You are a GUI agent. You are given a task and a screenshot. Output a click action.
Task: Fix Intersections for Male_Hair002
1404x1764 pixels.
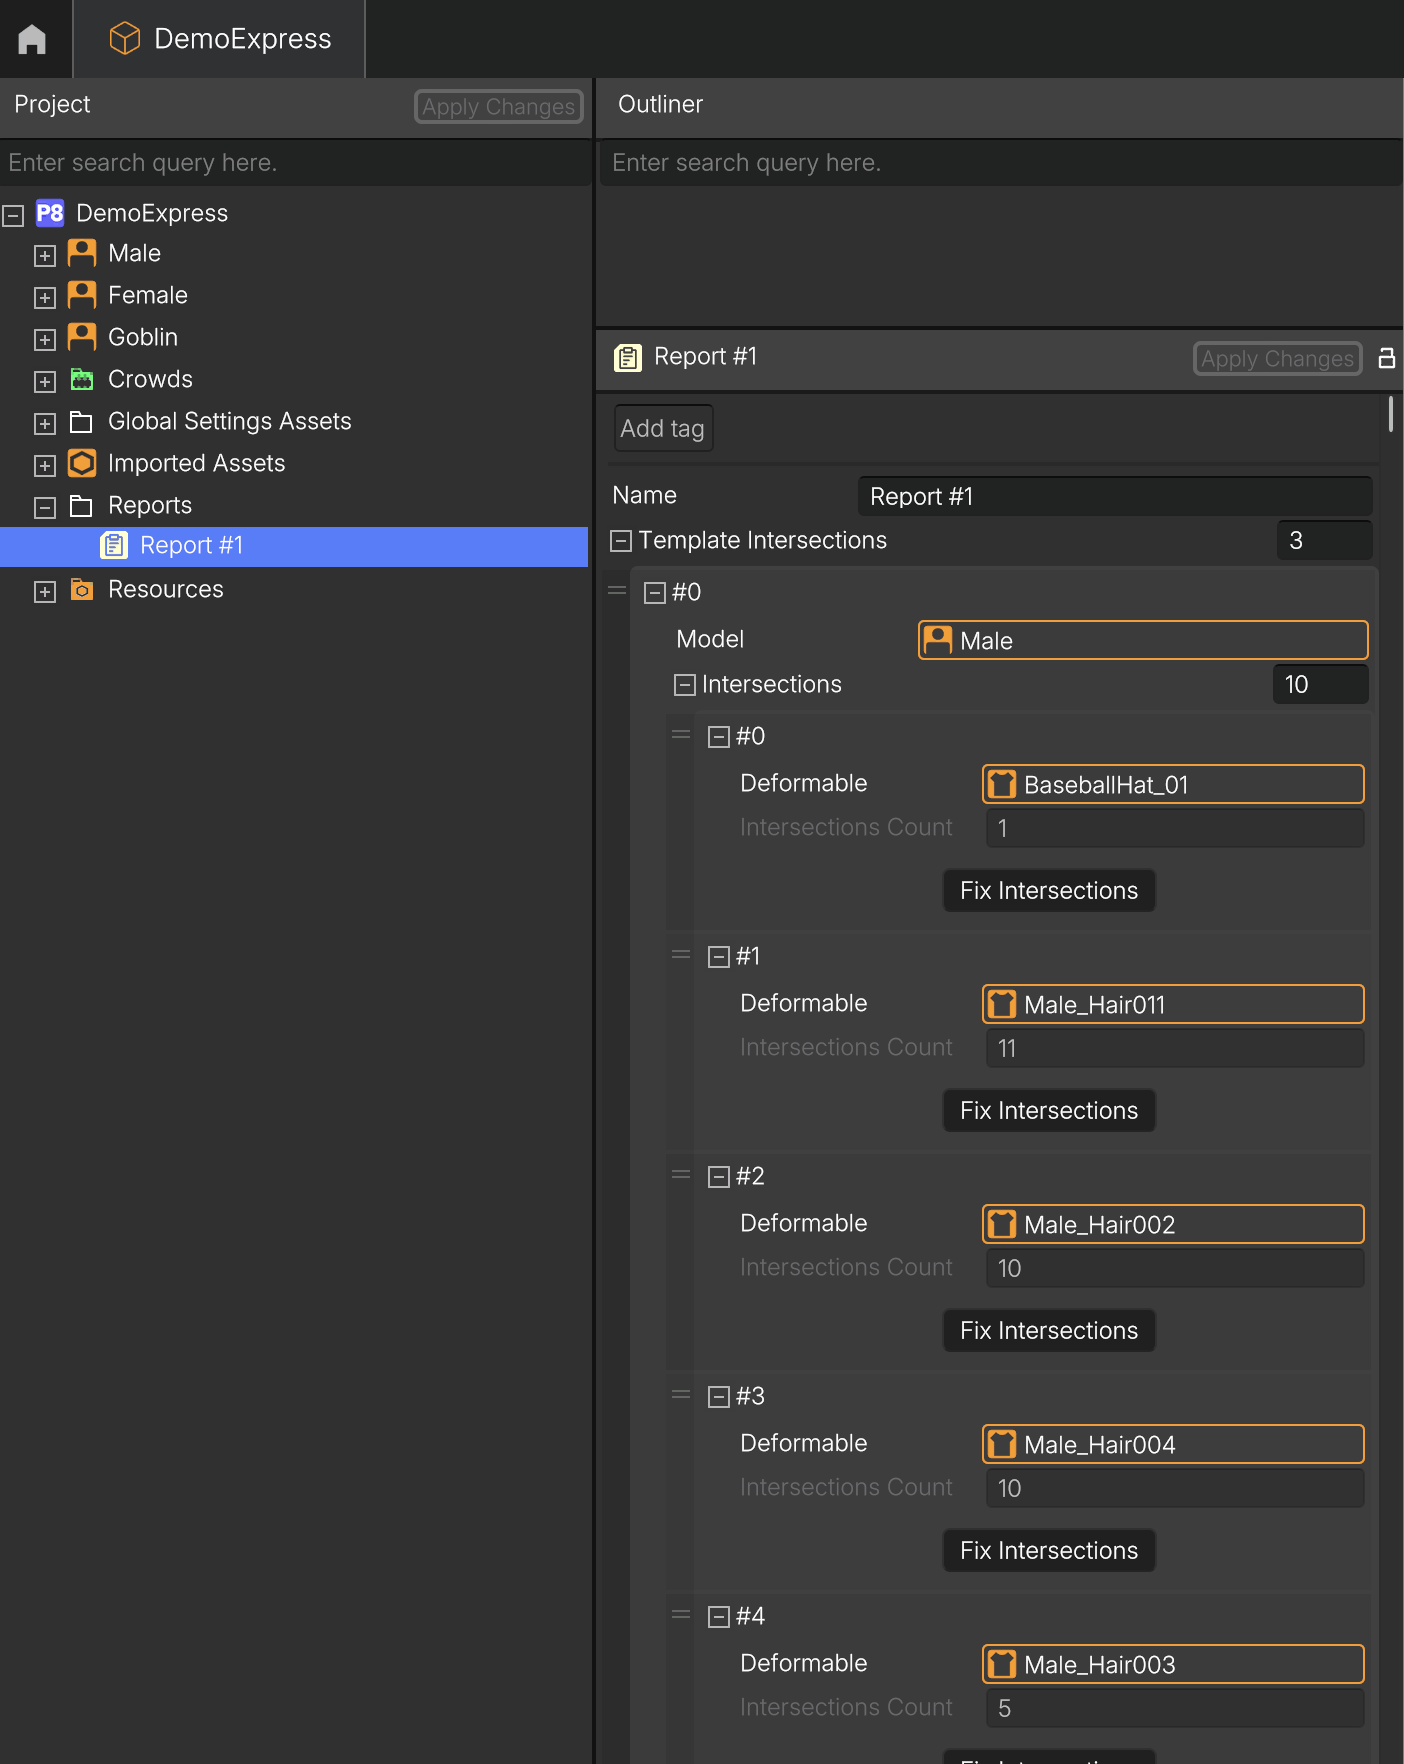[1049, 1330]
